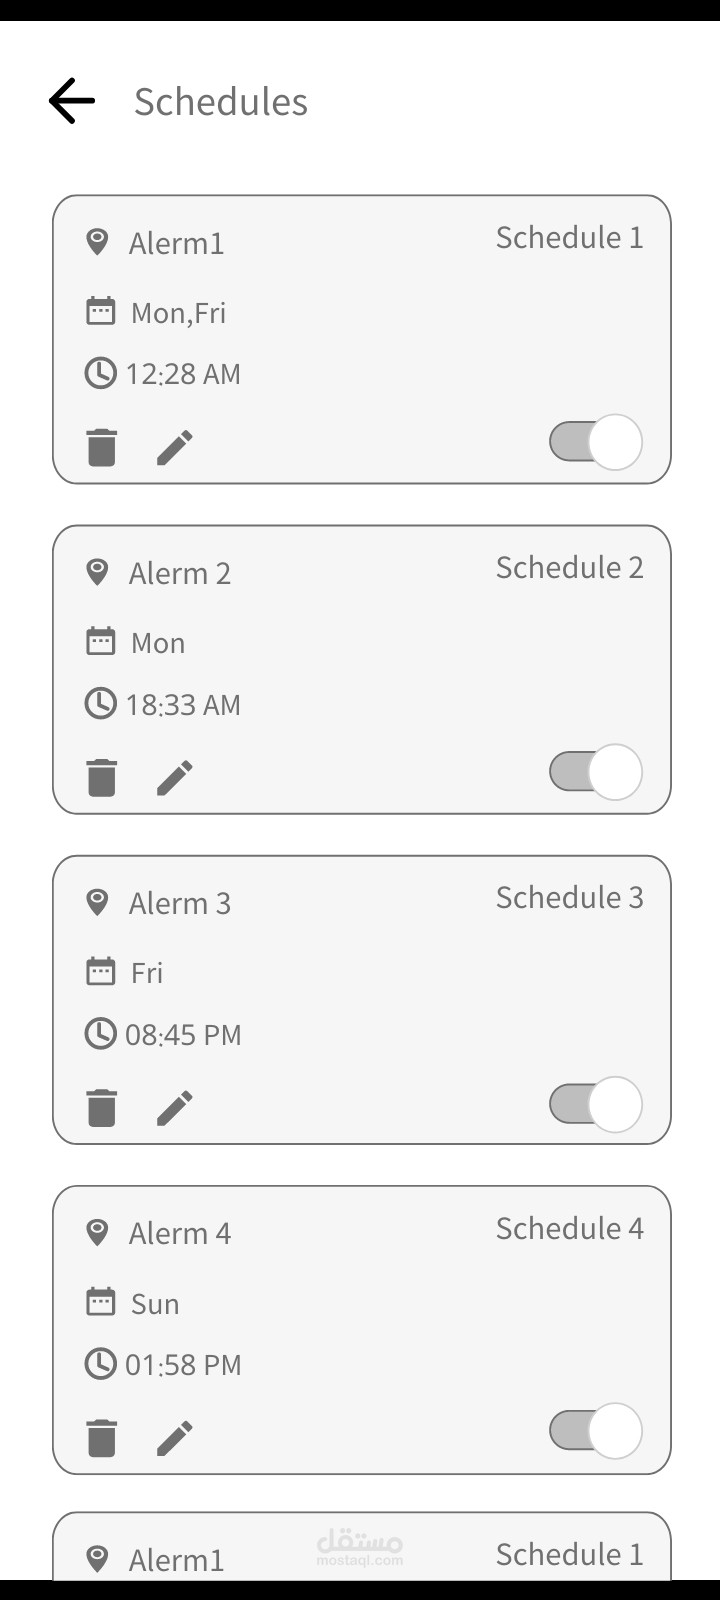Tap the 08:45 PM time

(x=183, y=1034)
